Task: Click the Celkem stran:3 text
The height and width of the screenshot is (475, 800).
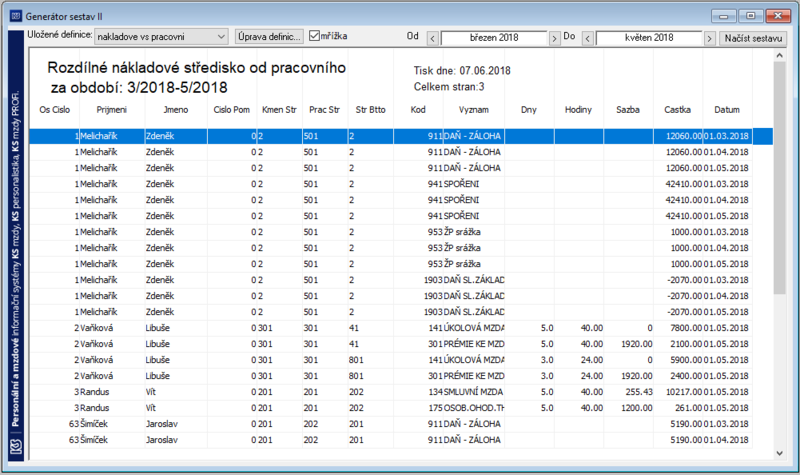Action: coord(449,87)
